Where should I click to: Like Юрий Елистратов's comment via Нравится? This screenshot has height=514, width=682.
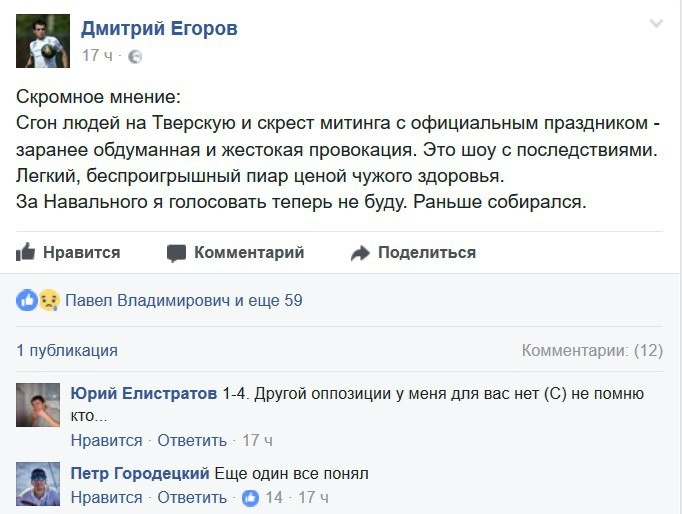(106, 440)
